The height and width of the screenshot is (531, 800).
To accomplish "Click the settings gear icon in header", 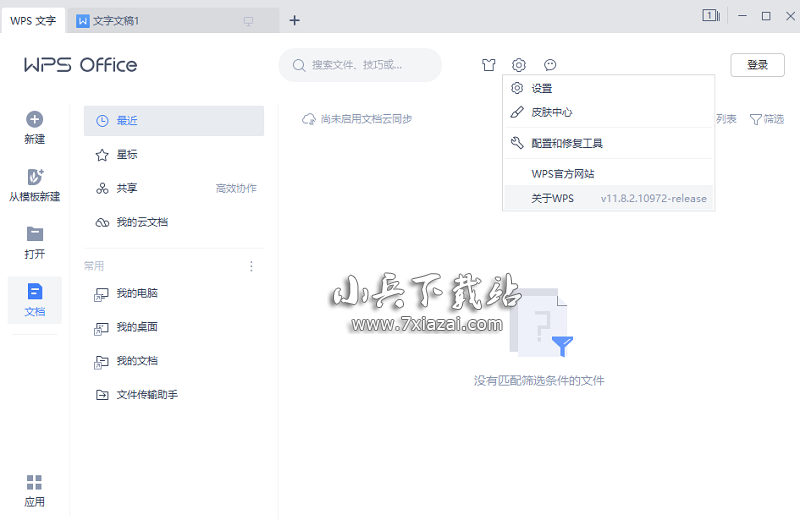I will (x=519, y=65).
